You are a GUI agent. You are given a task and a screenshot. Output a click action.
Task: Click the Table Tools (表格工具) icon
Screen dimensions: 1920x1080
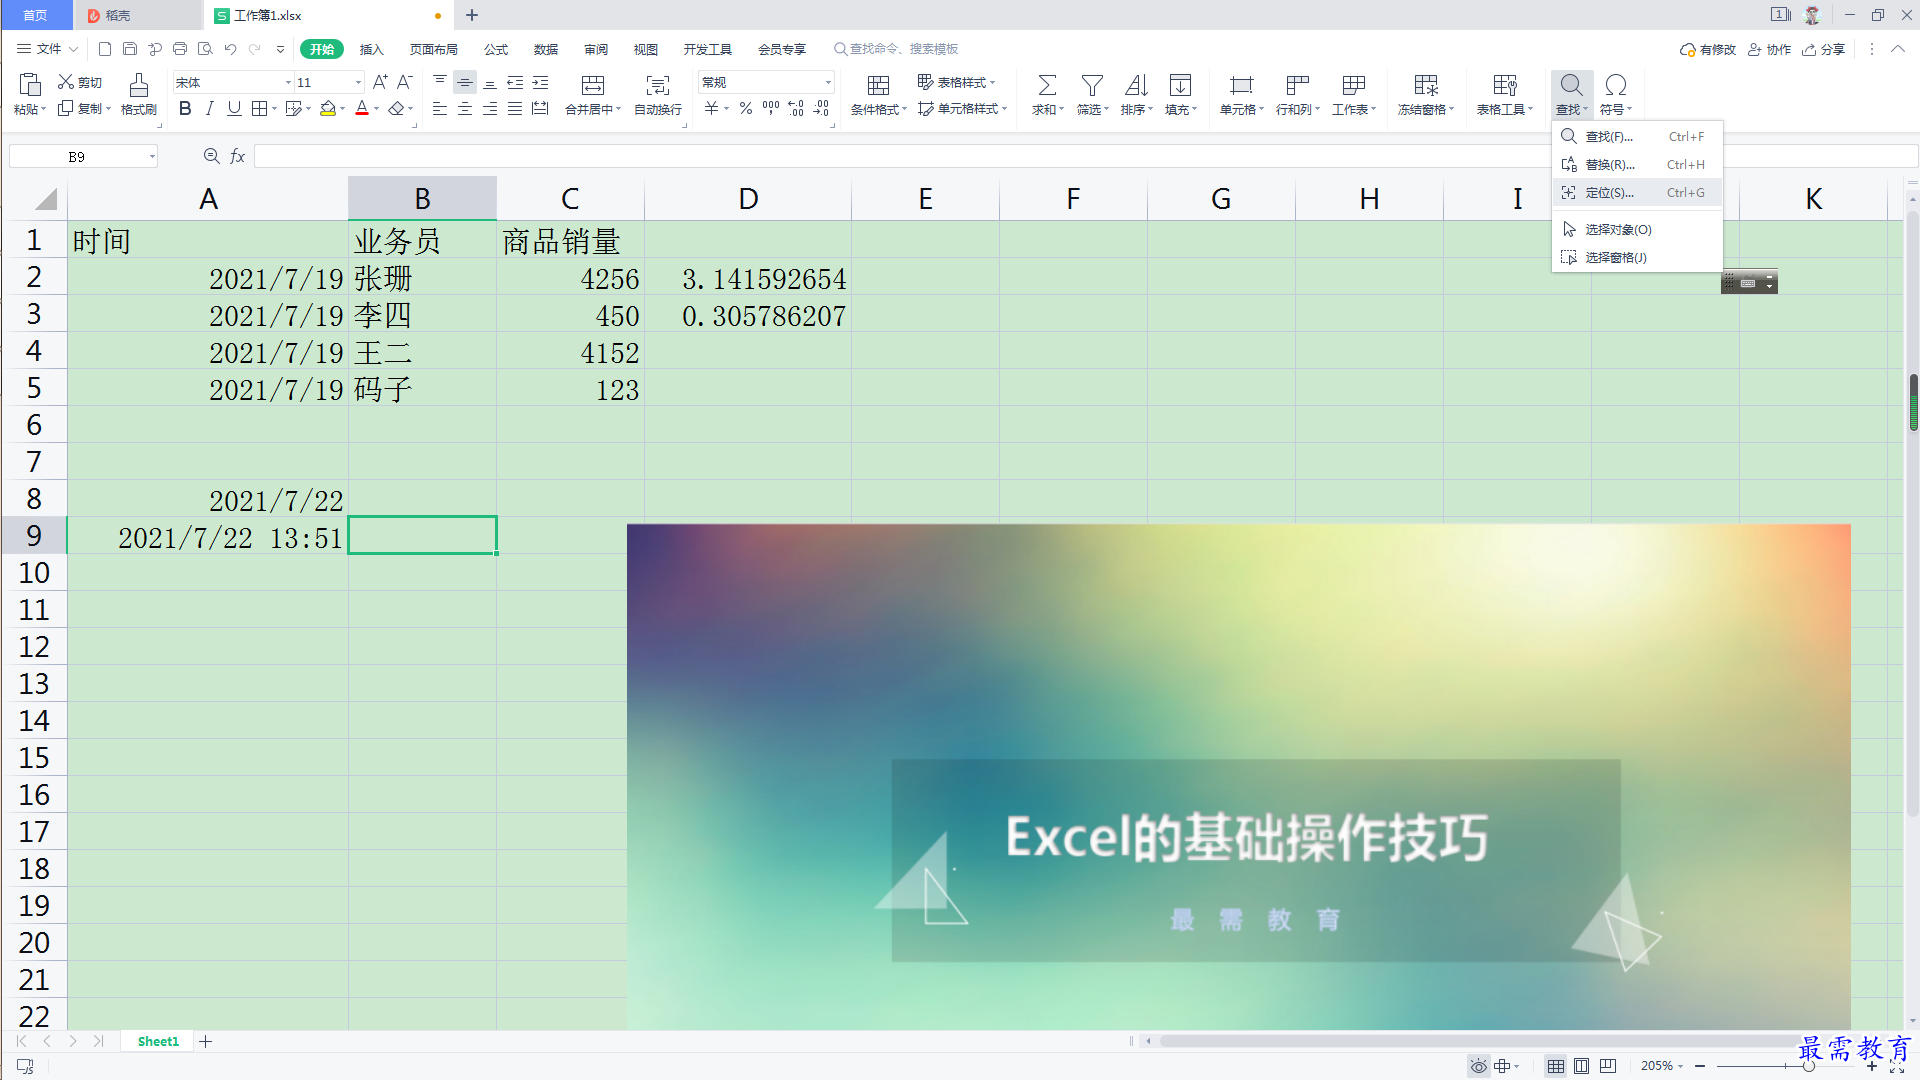(x=1504, y=85)
